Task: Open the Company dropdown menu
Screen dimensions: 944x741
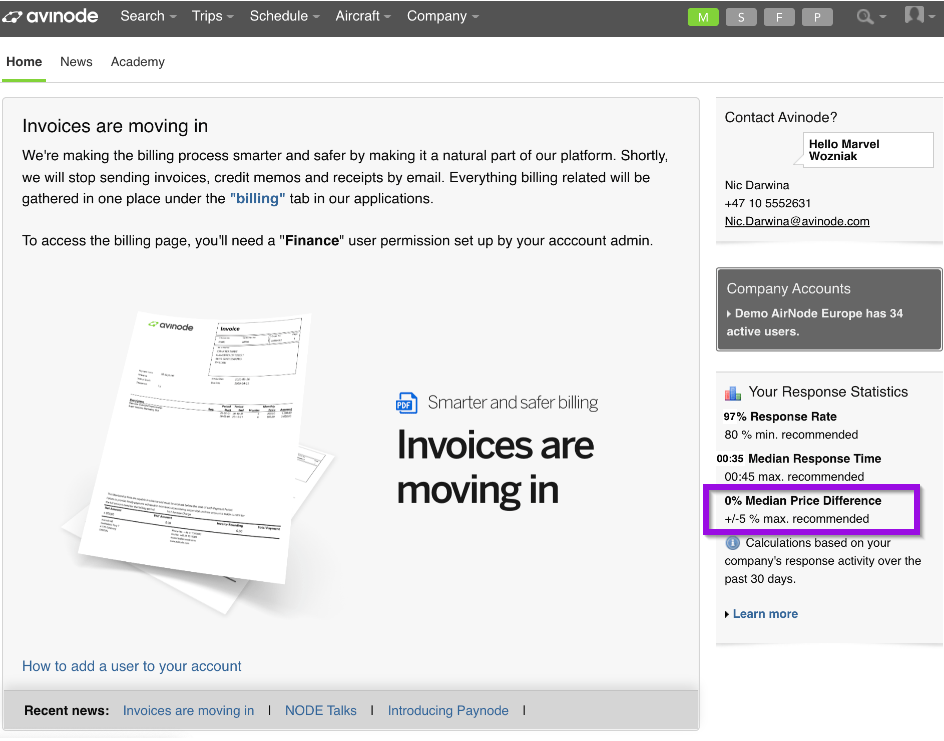Action: tap(442, 16)
